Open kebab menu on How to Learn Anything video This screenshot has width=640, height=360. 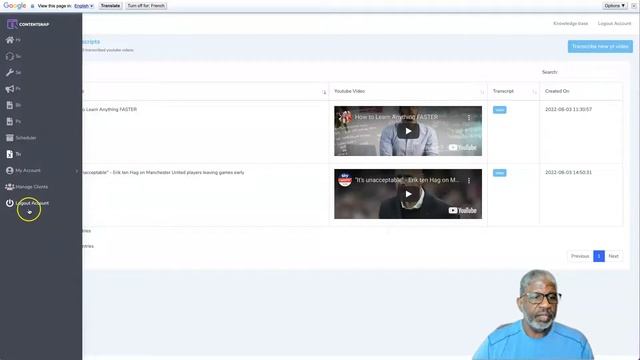coord(469,118)
